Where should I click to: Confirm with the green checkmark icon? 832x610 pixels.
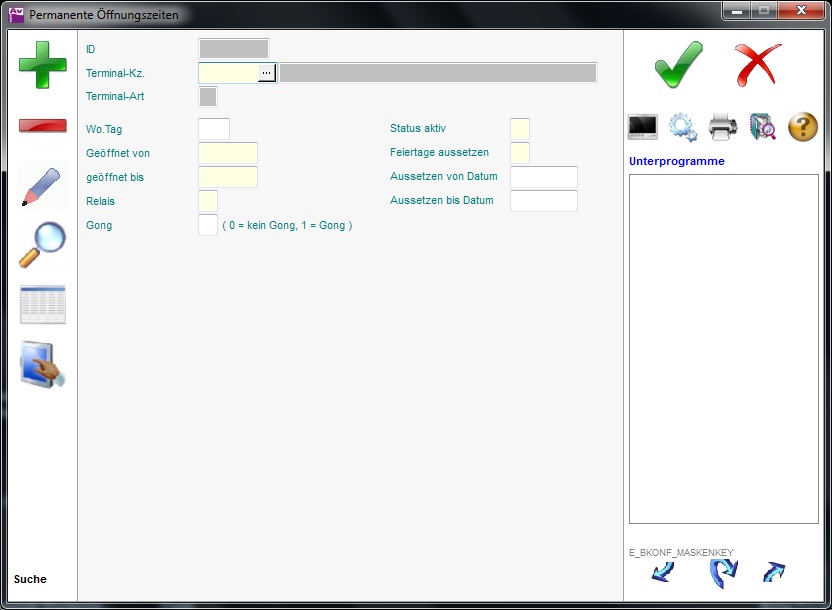coord(679,65)
